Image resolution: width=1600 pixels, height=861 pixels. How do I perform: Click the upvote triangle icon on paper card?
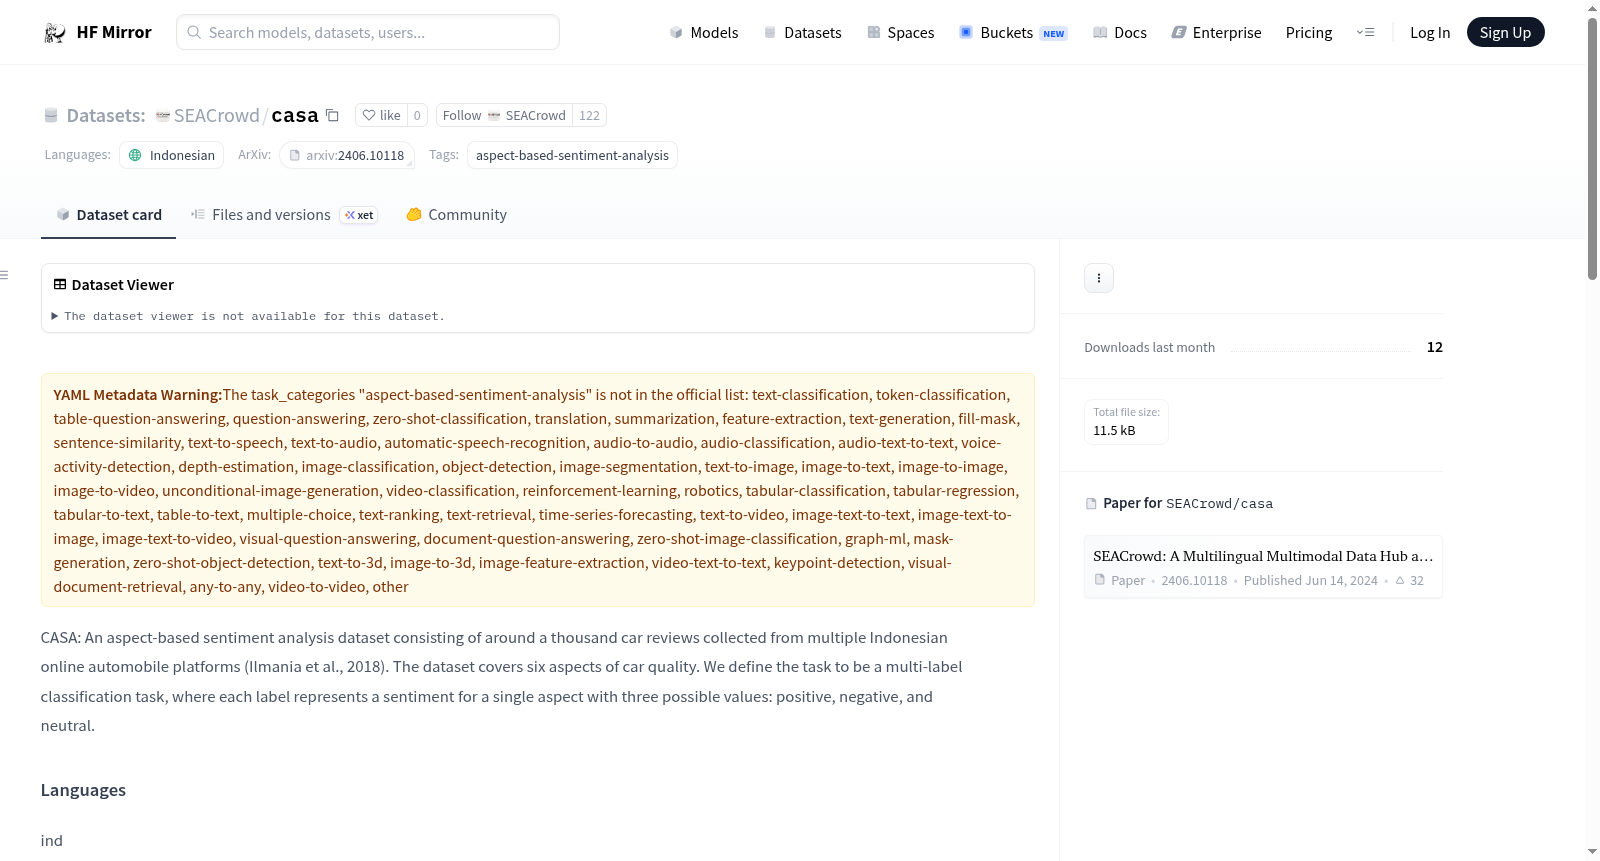[x=1400, y=580]
